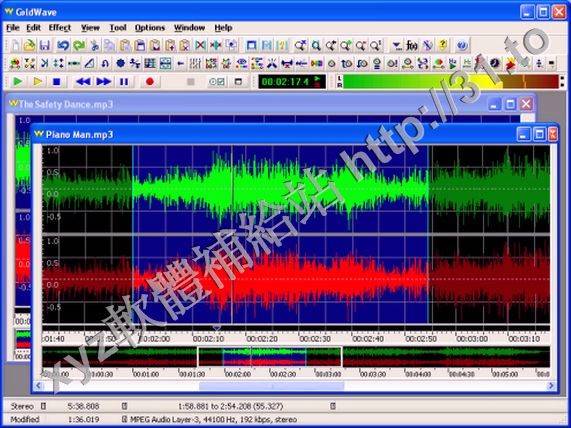Click the Fast forward double-arrow button
Screen dimensions: 571x428
click(x=104, y=82)
